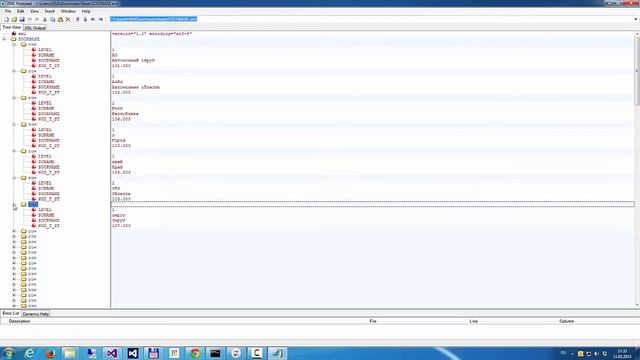Image resolution: width=640 pixels, height=360 pixels.
Task: Click the Redo toolbar icon
Action: (37, 19)
